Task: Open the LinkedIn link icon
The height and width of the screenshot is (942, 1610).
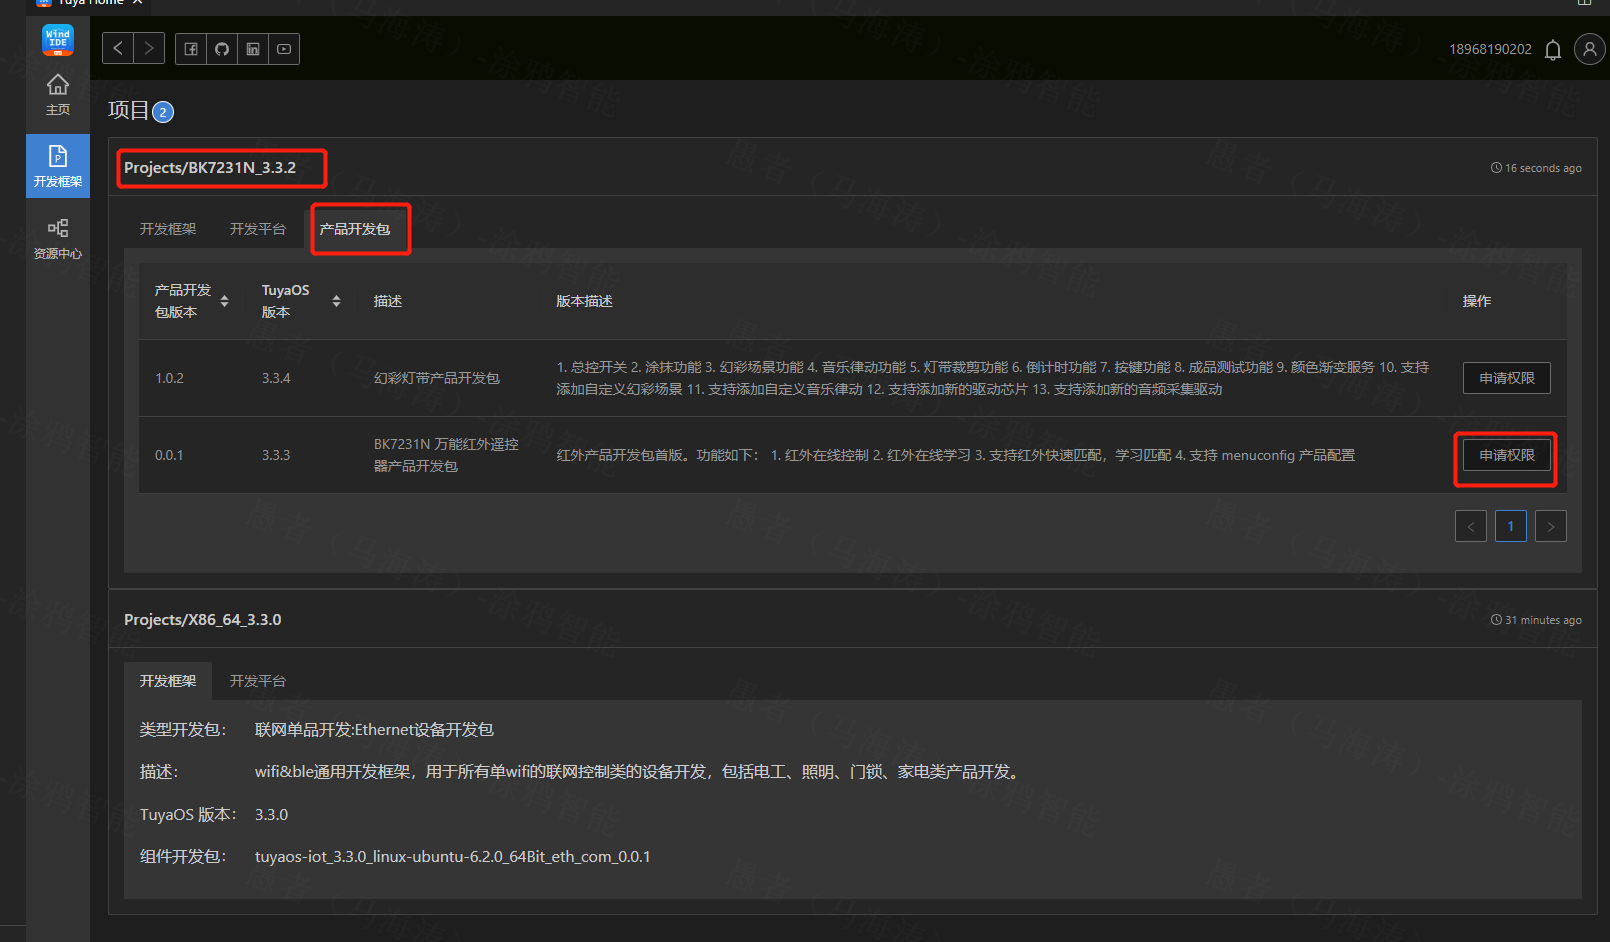Action: point(253,48)
